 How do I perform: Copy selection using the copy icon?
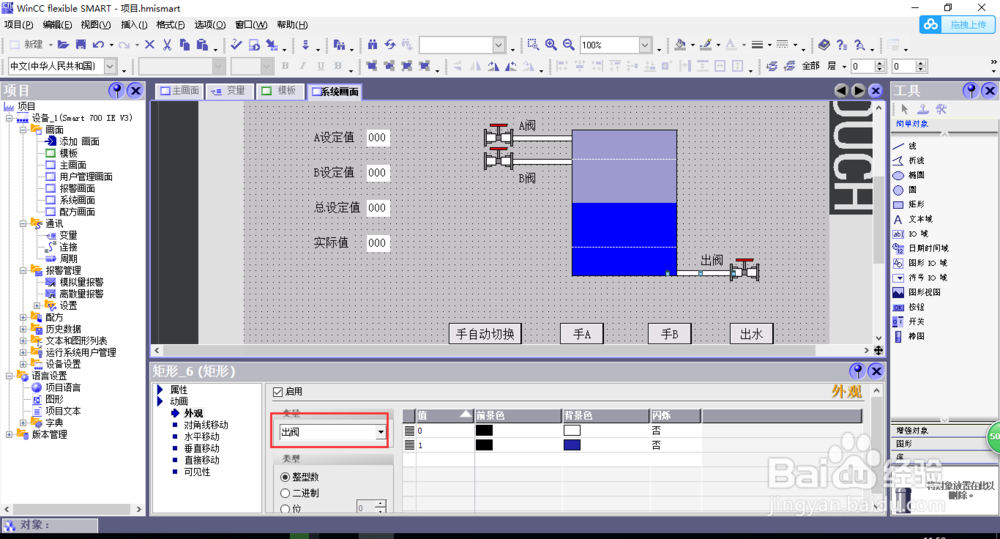184,45
